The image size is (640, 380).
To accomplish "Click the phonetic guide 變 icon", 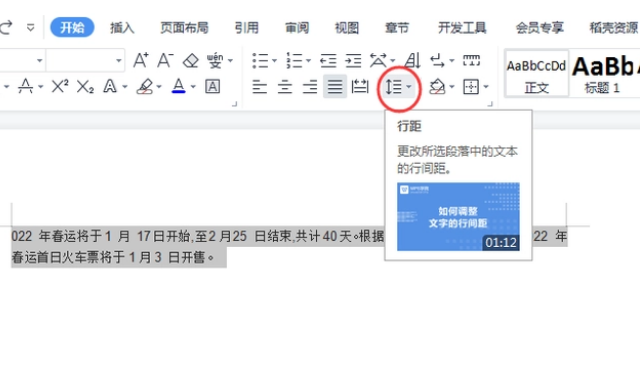I will click(214, 61).
